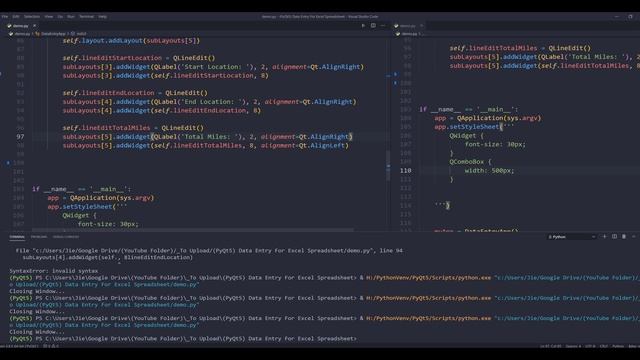
Task: Click the 'Start Location: ' QLabel code line
Action: 213,67
